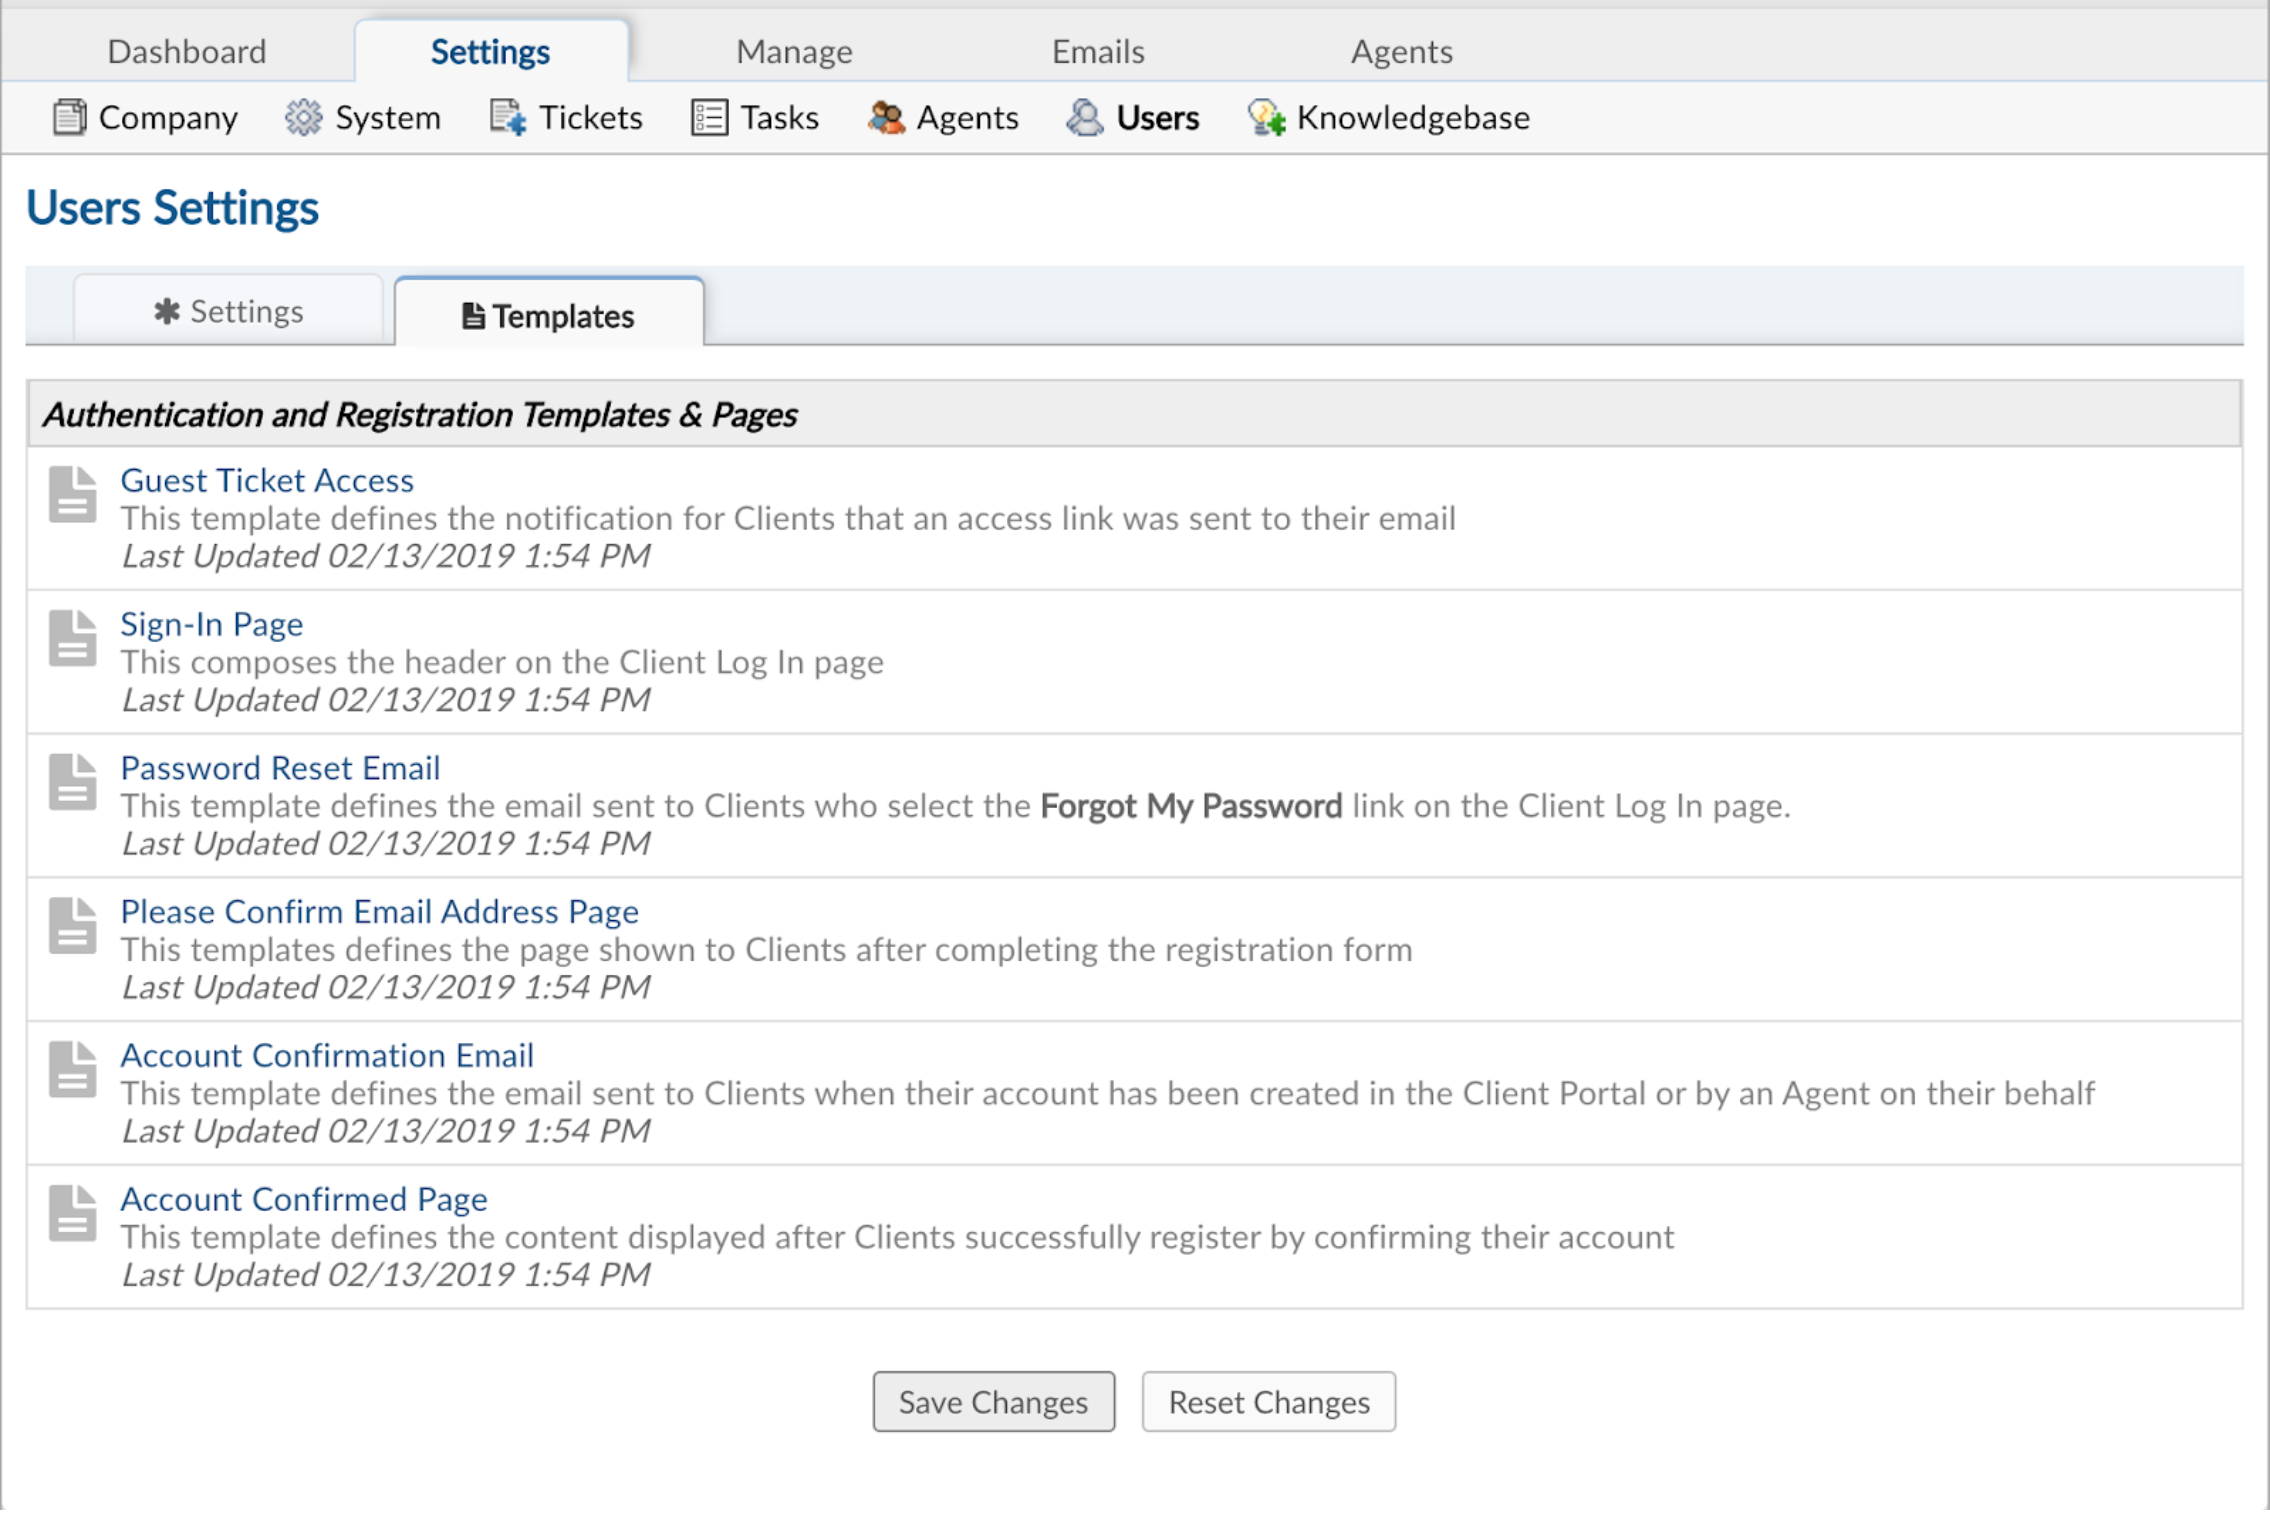Image resolution: width=2270 pixels, height=1514 pixels.
Task: Open the Tickets settings section
Action: pos(589,117)
